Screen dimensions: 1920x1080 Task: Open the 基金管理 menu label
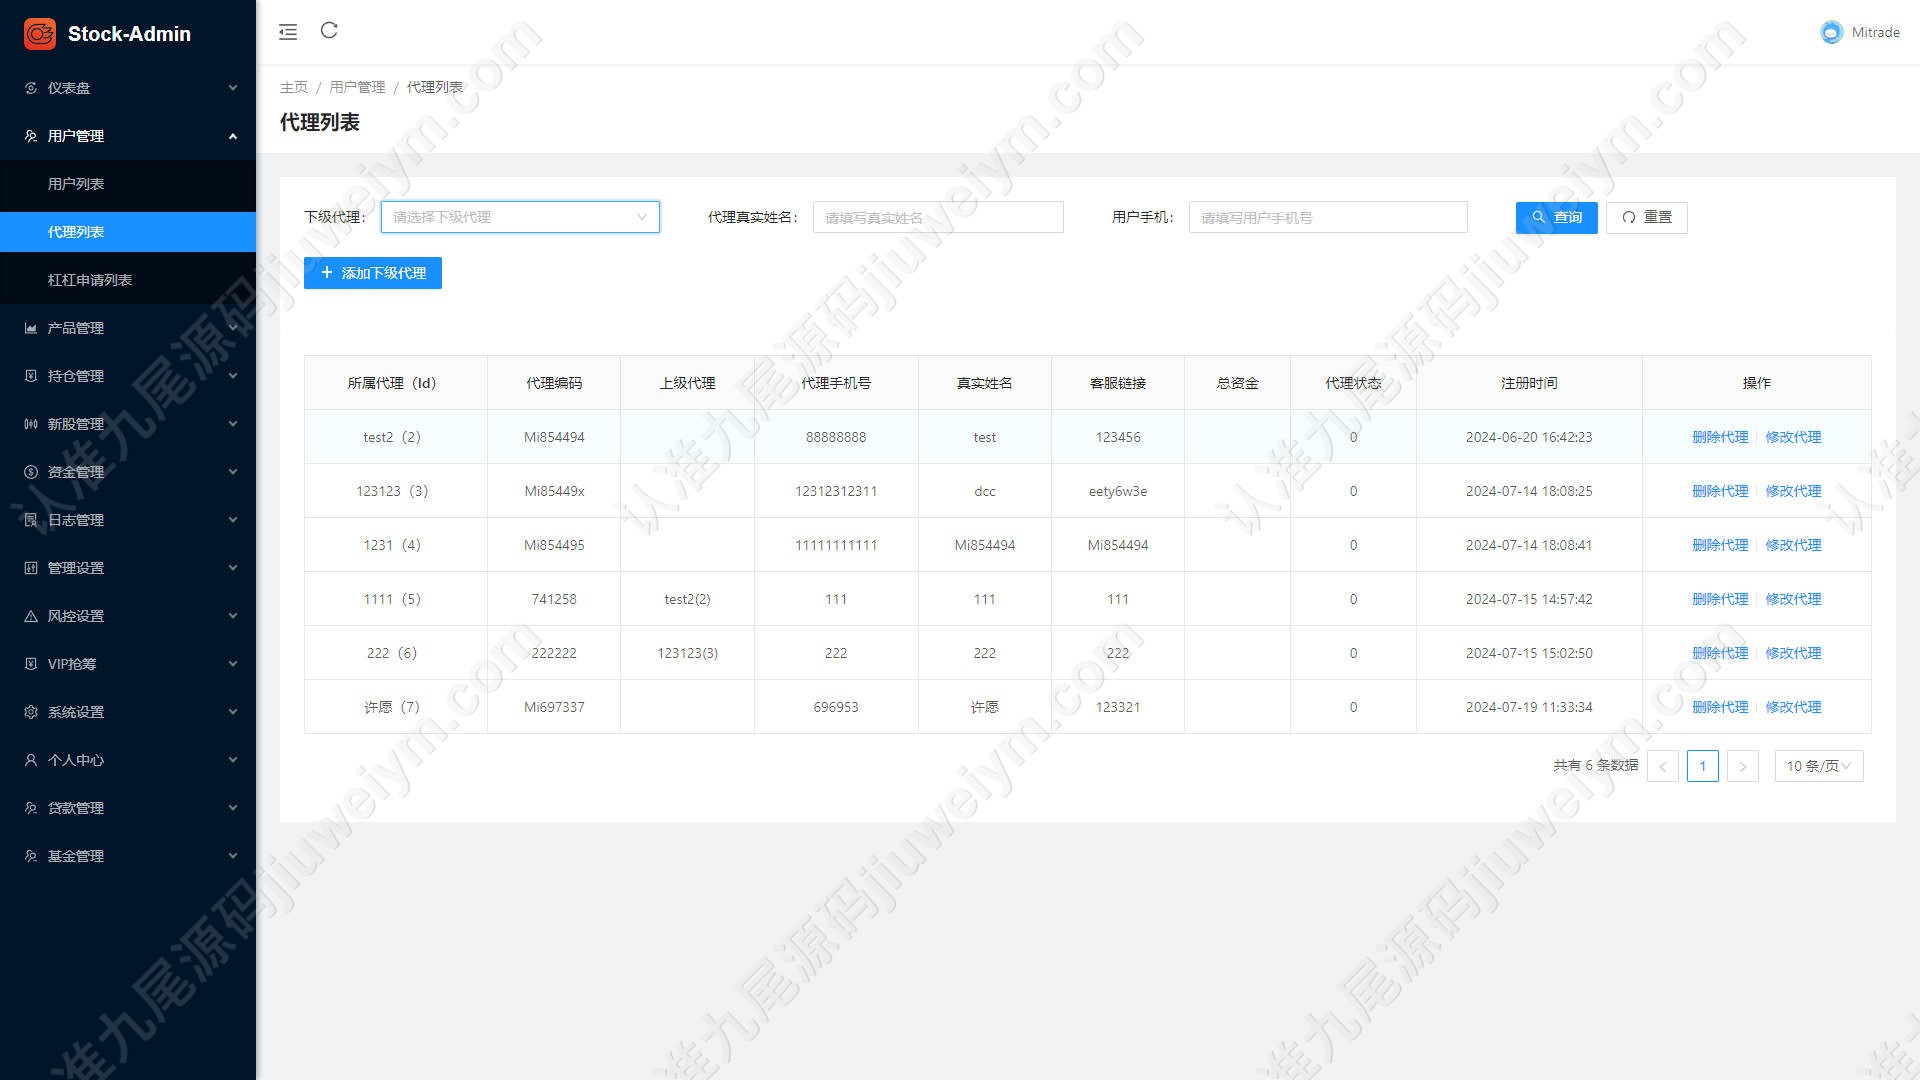click(x=76, y=856)
